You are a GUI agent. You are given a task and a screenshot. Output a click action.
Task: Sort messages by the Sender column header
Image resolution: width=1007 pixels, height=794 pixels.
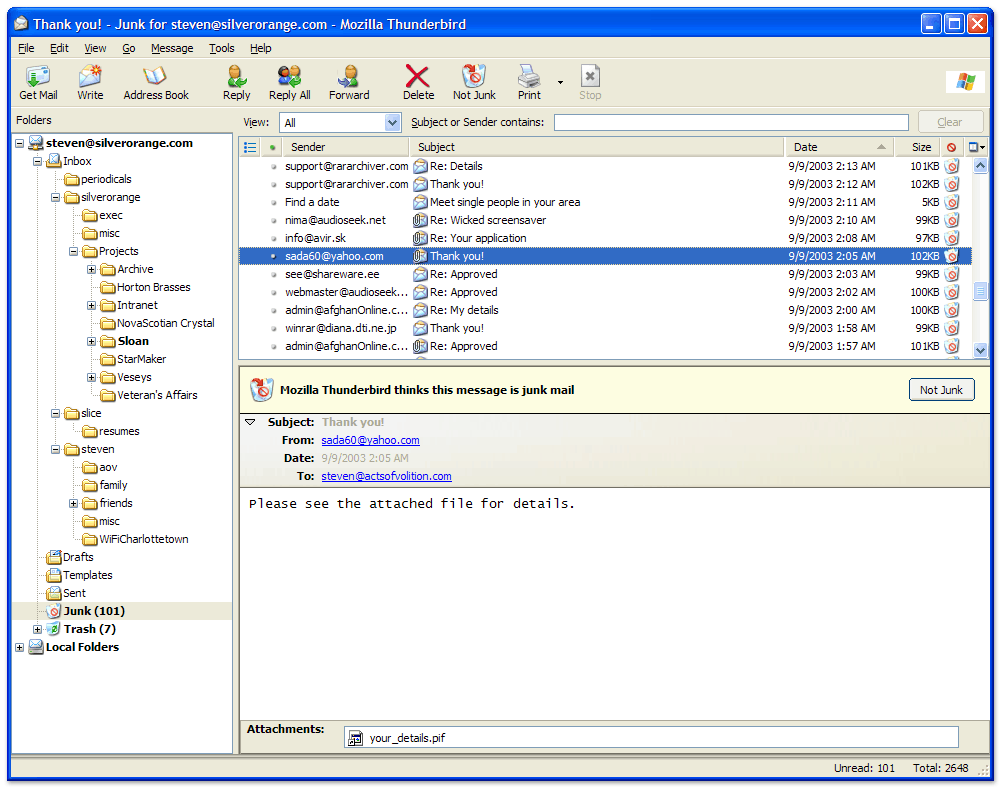tap(346, 147)
